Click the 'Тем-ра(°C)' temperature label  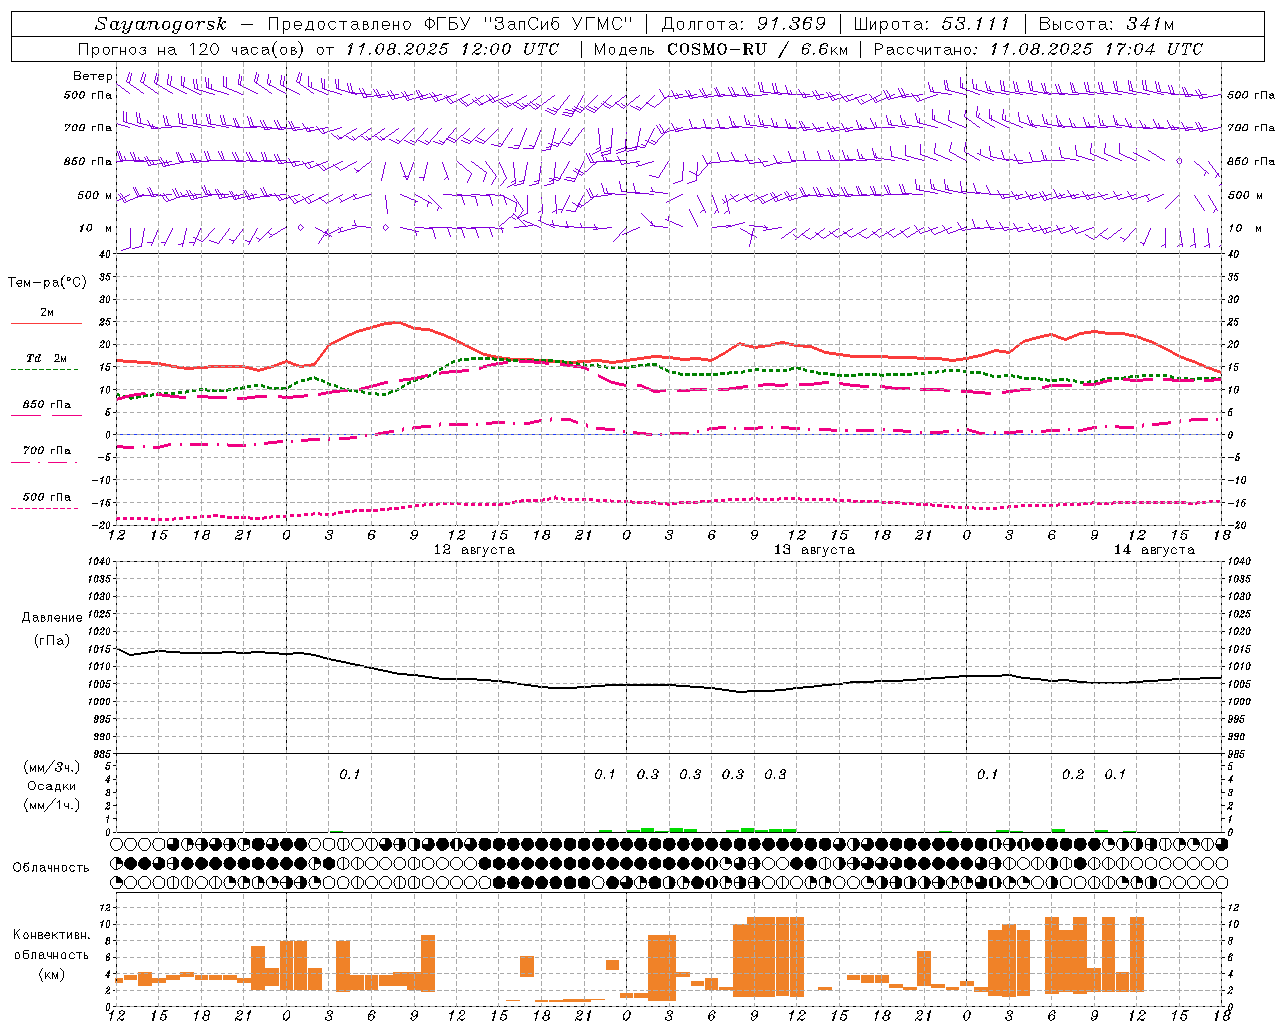click(x=47, y=283)
